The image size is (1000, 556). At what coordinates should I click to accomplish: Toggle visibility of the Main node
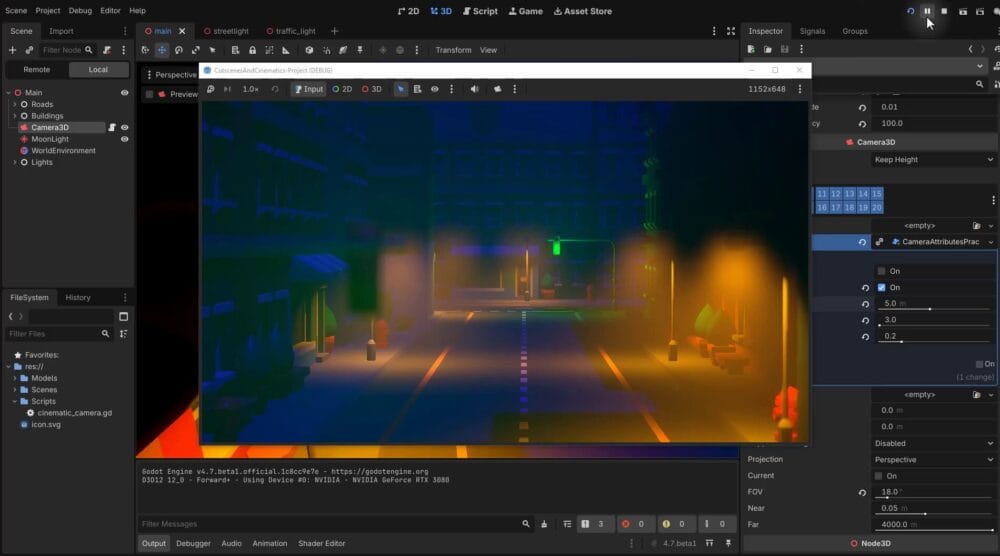coord(125,92)
